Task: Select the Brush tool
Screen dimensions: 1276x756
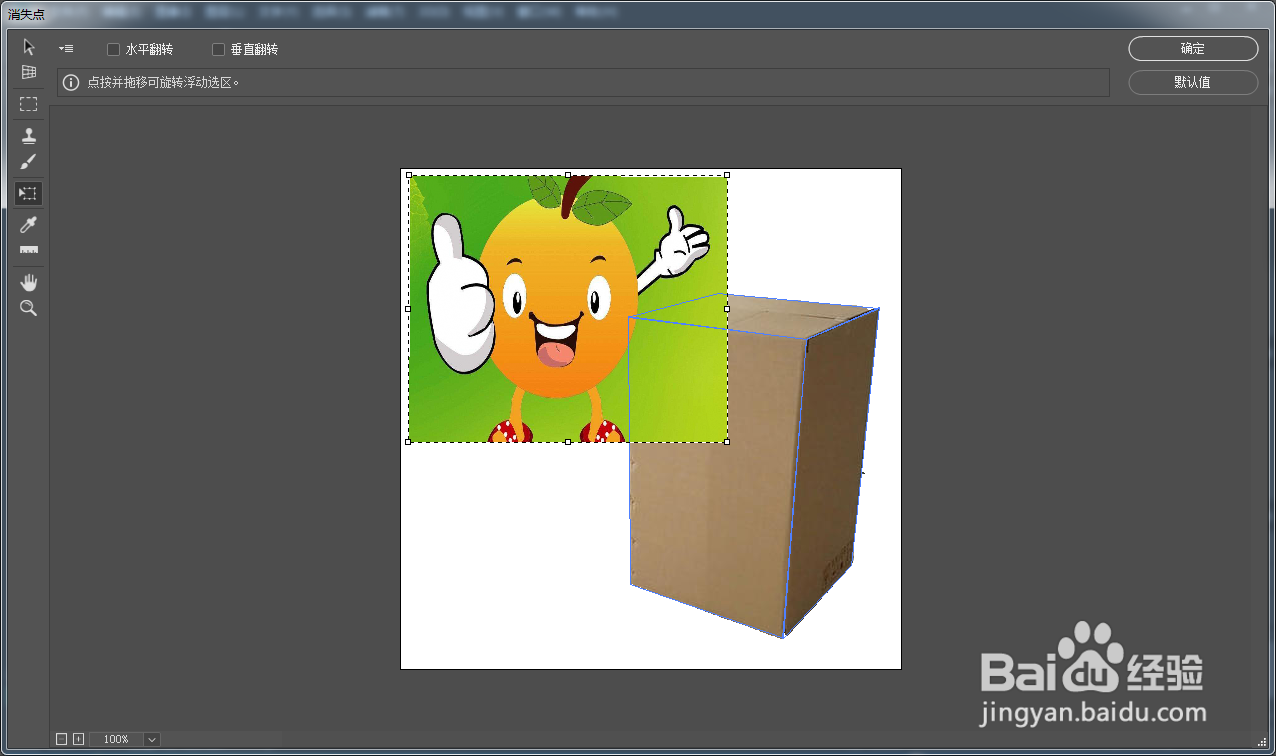Action: (29, 162)
